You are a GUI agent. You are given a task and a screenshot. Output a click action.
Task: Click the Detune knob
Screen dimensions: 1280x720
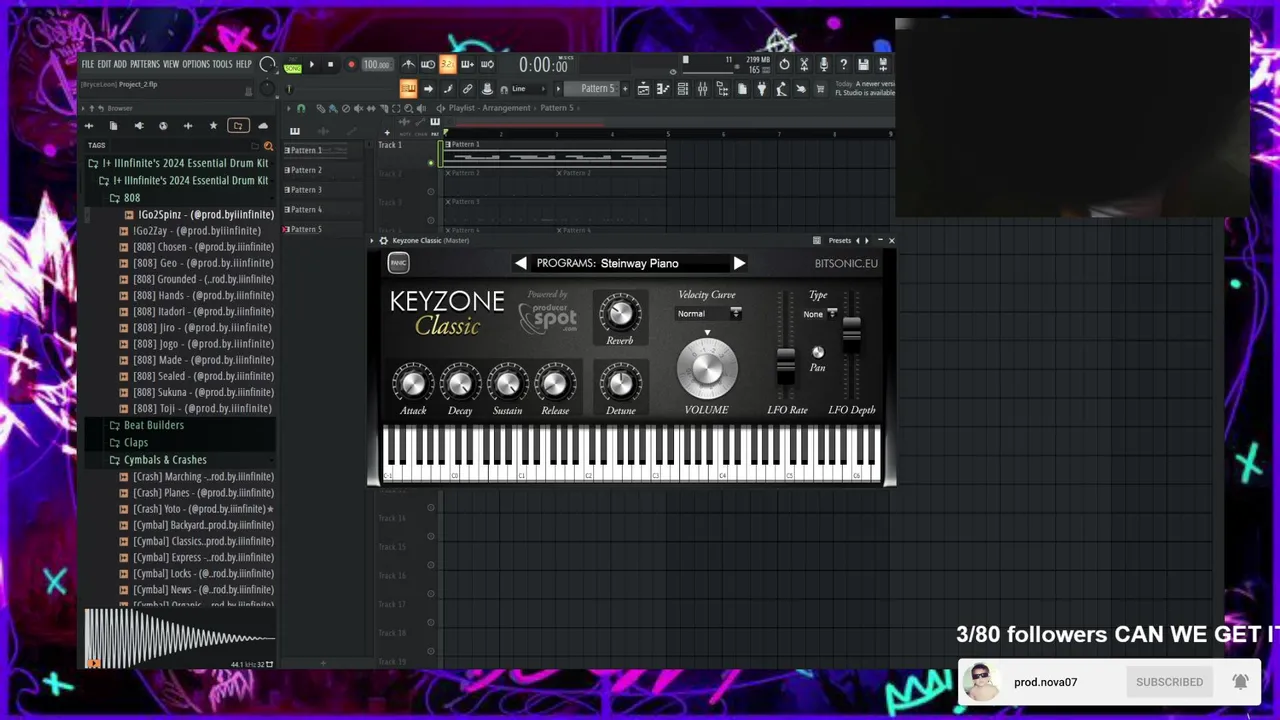[620, 383]
